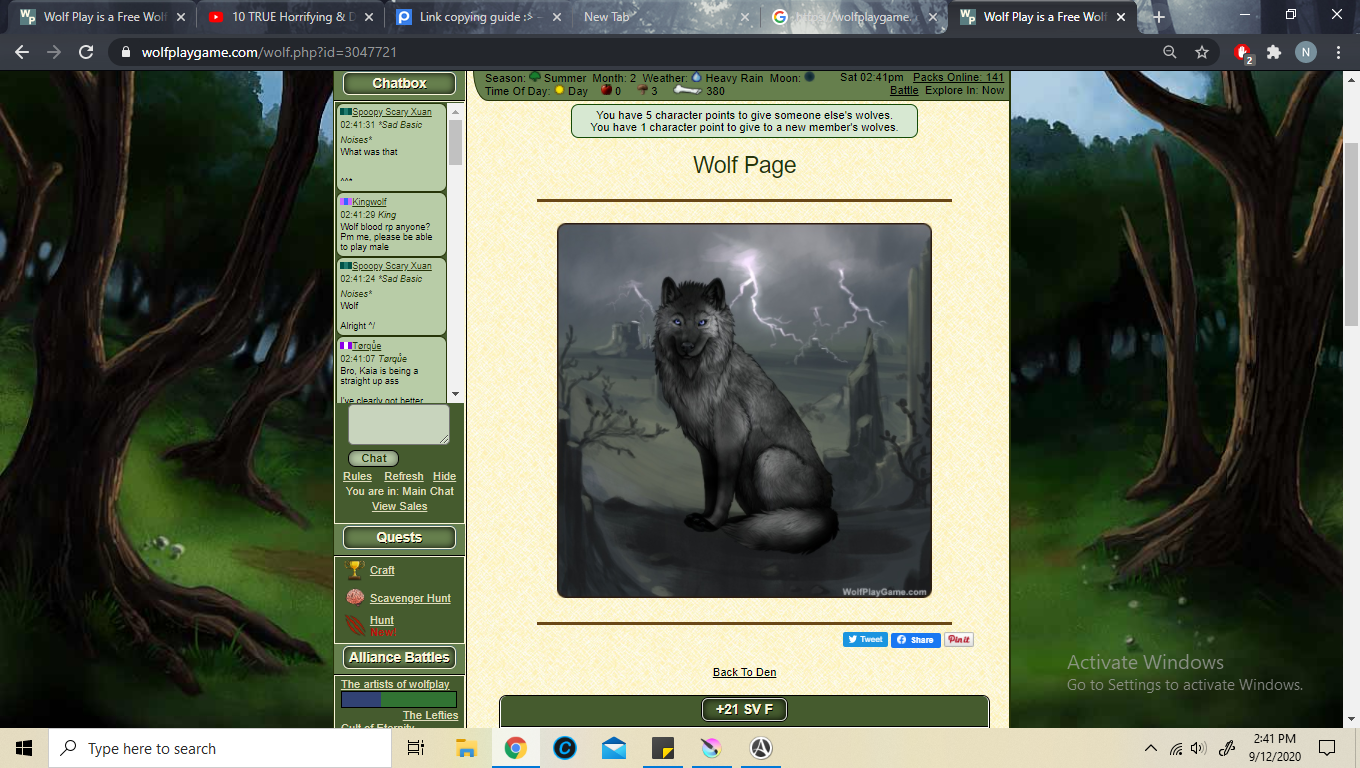Click the Craft trophy icon
The height and width of the screenshot is (768, 1360).
pyautogui.click(x=355, y=570)
